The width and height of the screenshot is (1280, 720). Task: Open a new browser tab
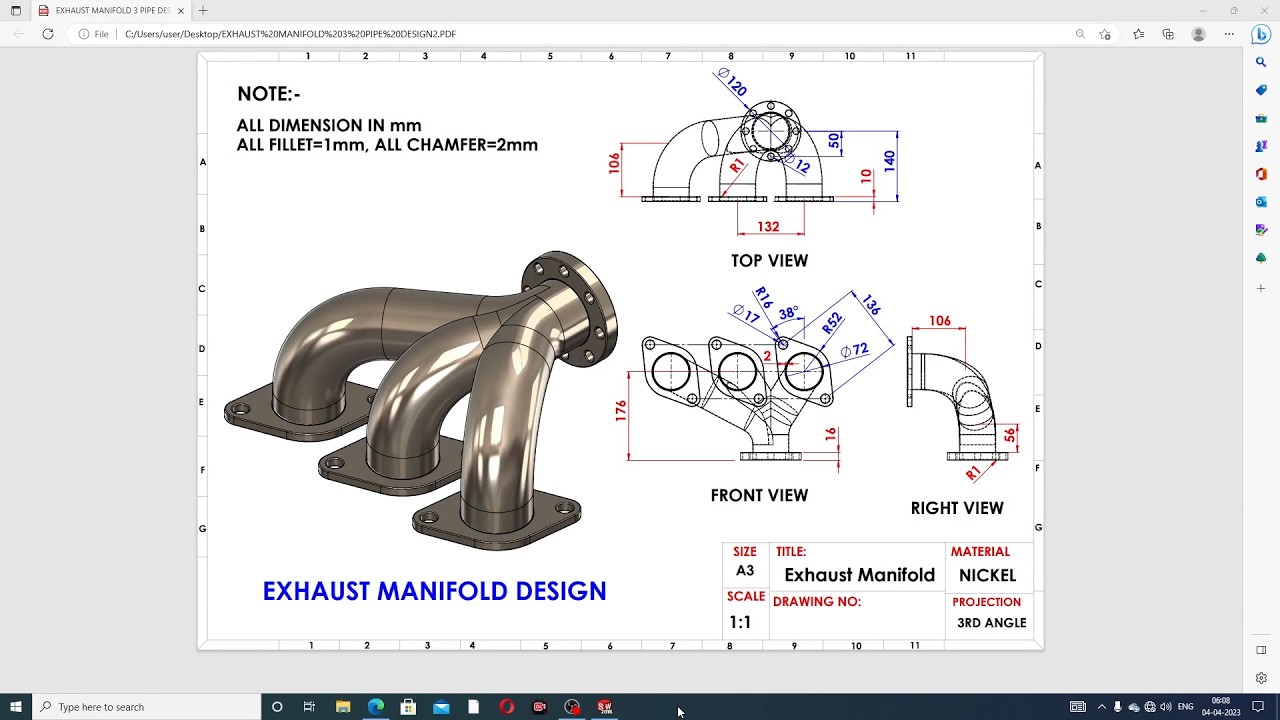point(203,10)
